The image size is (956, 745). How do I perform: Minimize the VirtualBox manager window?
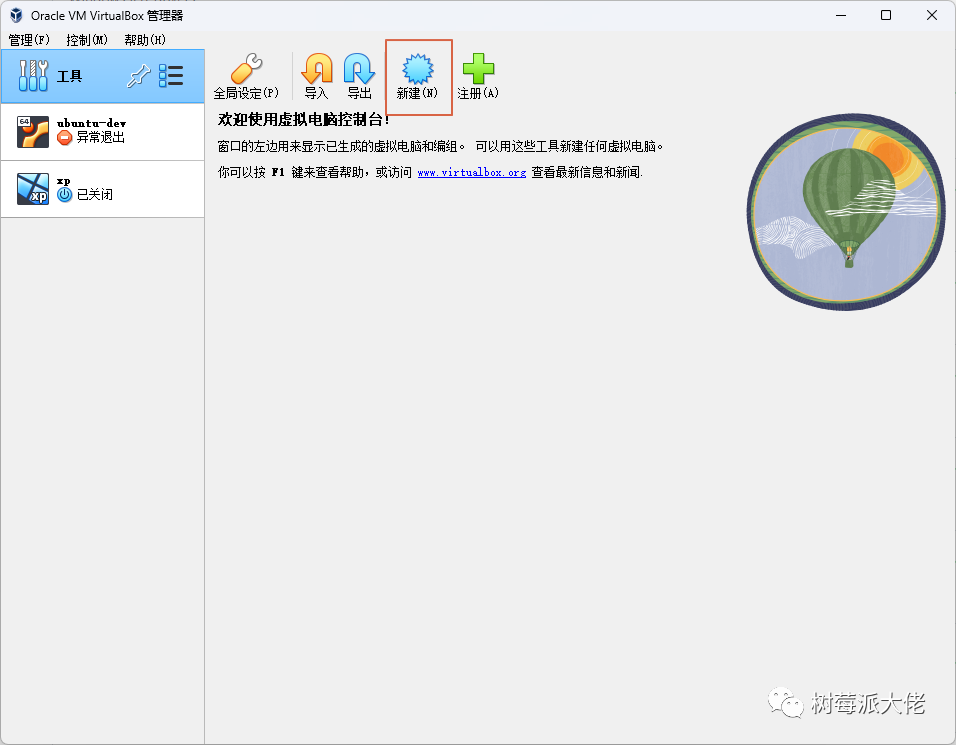point(841,15)
